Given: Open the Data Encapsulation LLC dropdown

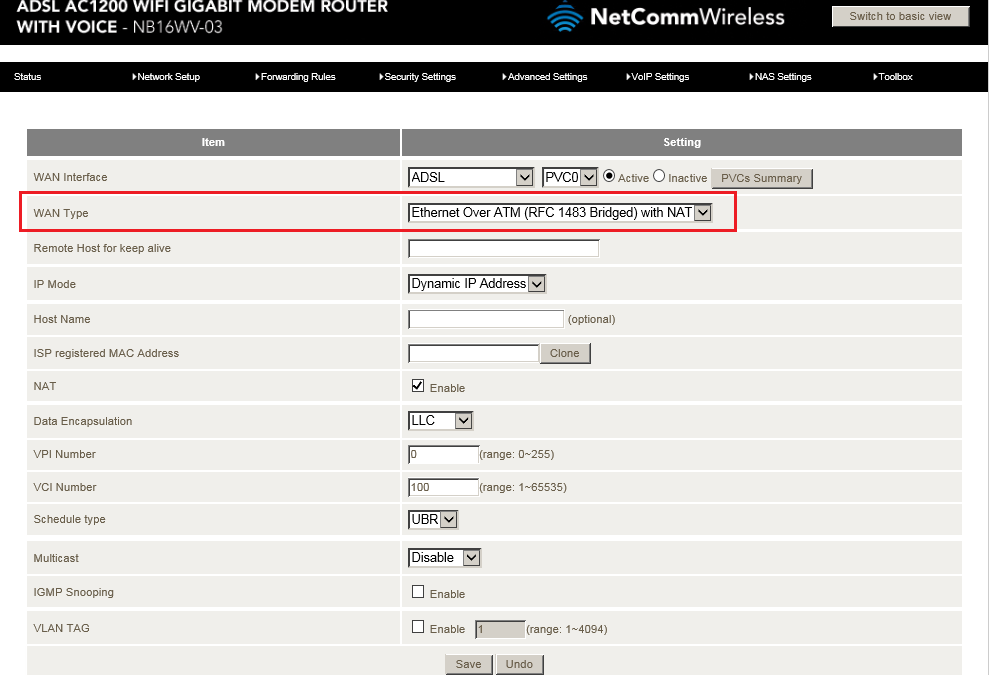Looking at the screenshot, I should [x=440, y=421].
